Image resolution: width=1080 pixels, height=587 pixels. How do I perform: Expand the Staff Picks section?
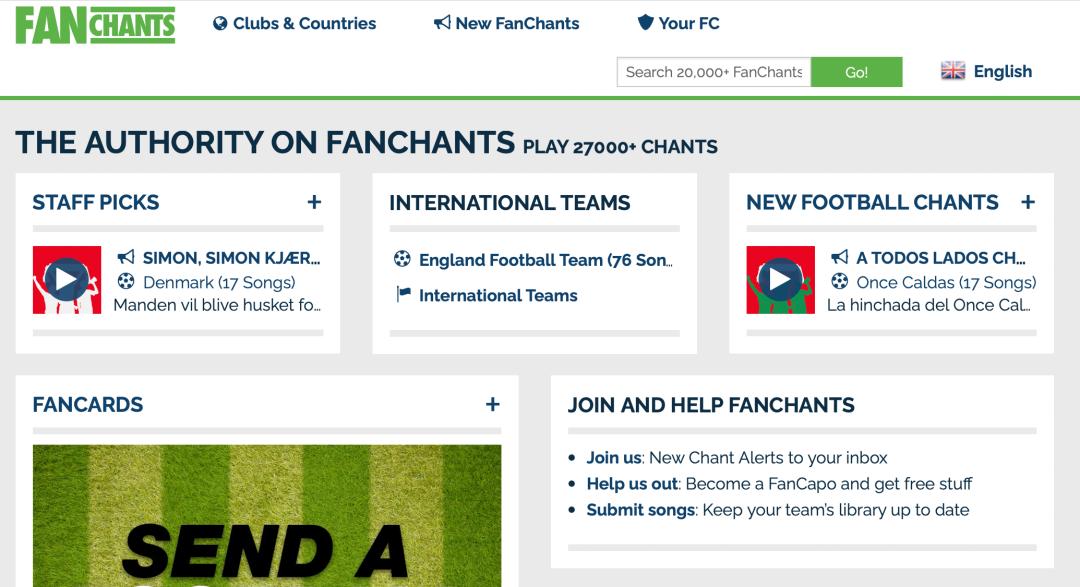click(x=314, y=202)
